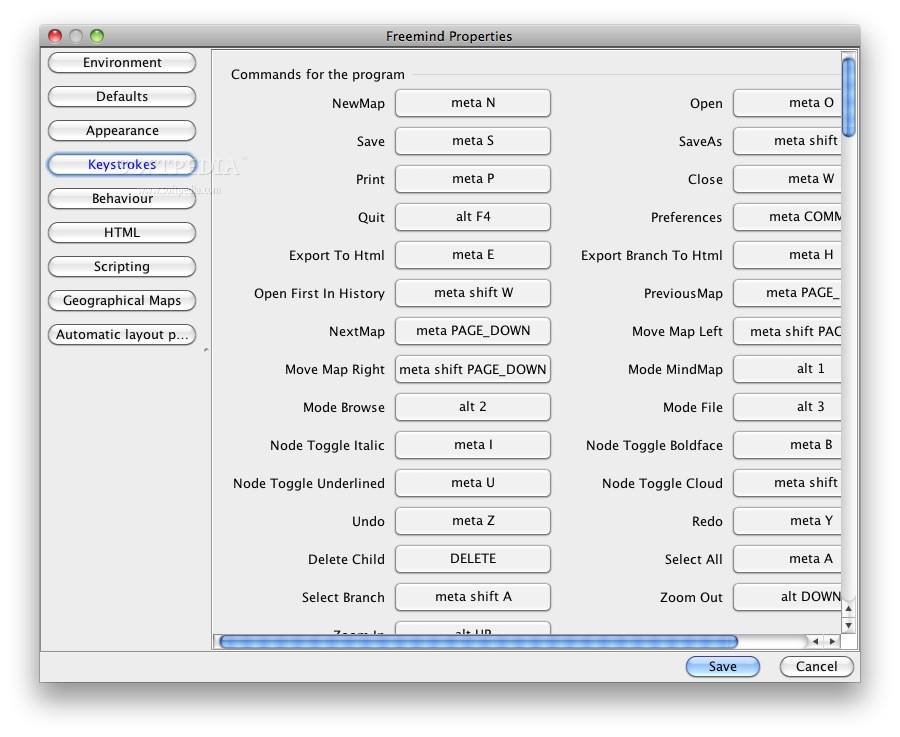
Task: Edit Node Toggle Italic shortcut 'meta I'
Action: pyautogui.click(x=473, y=444)
